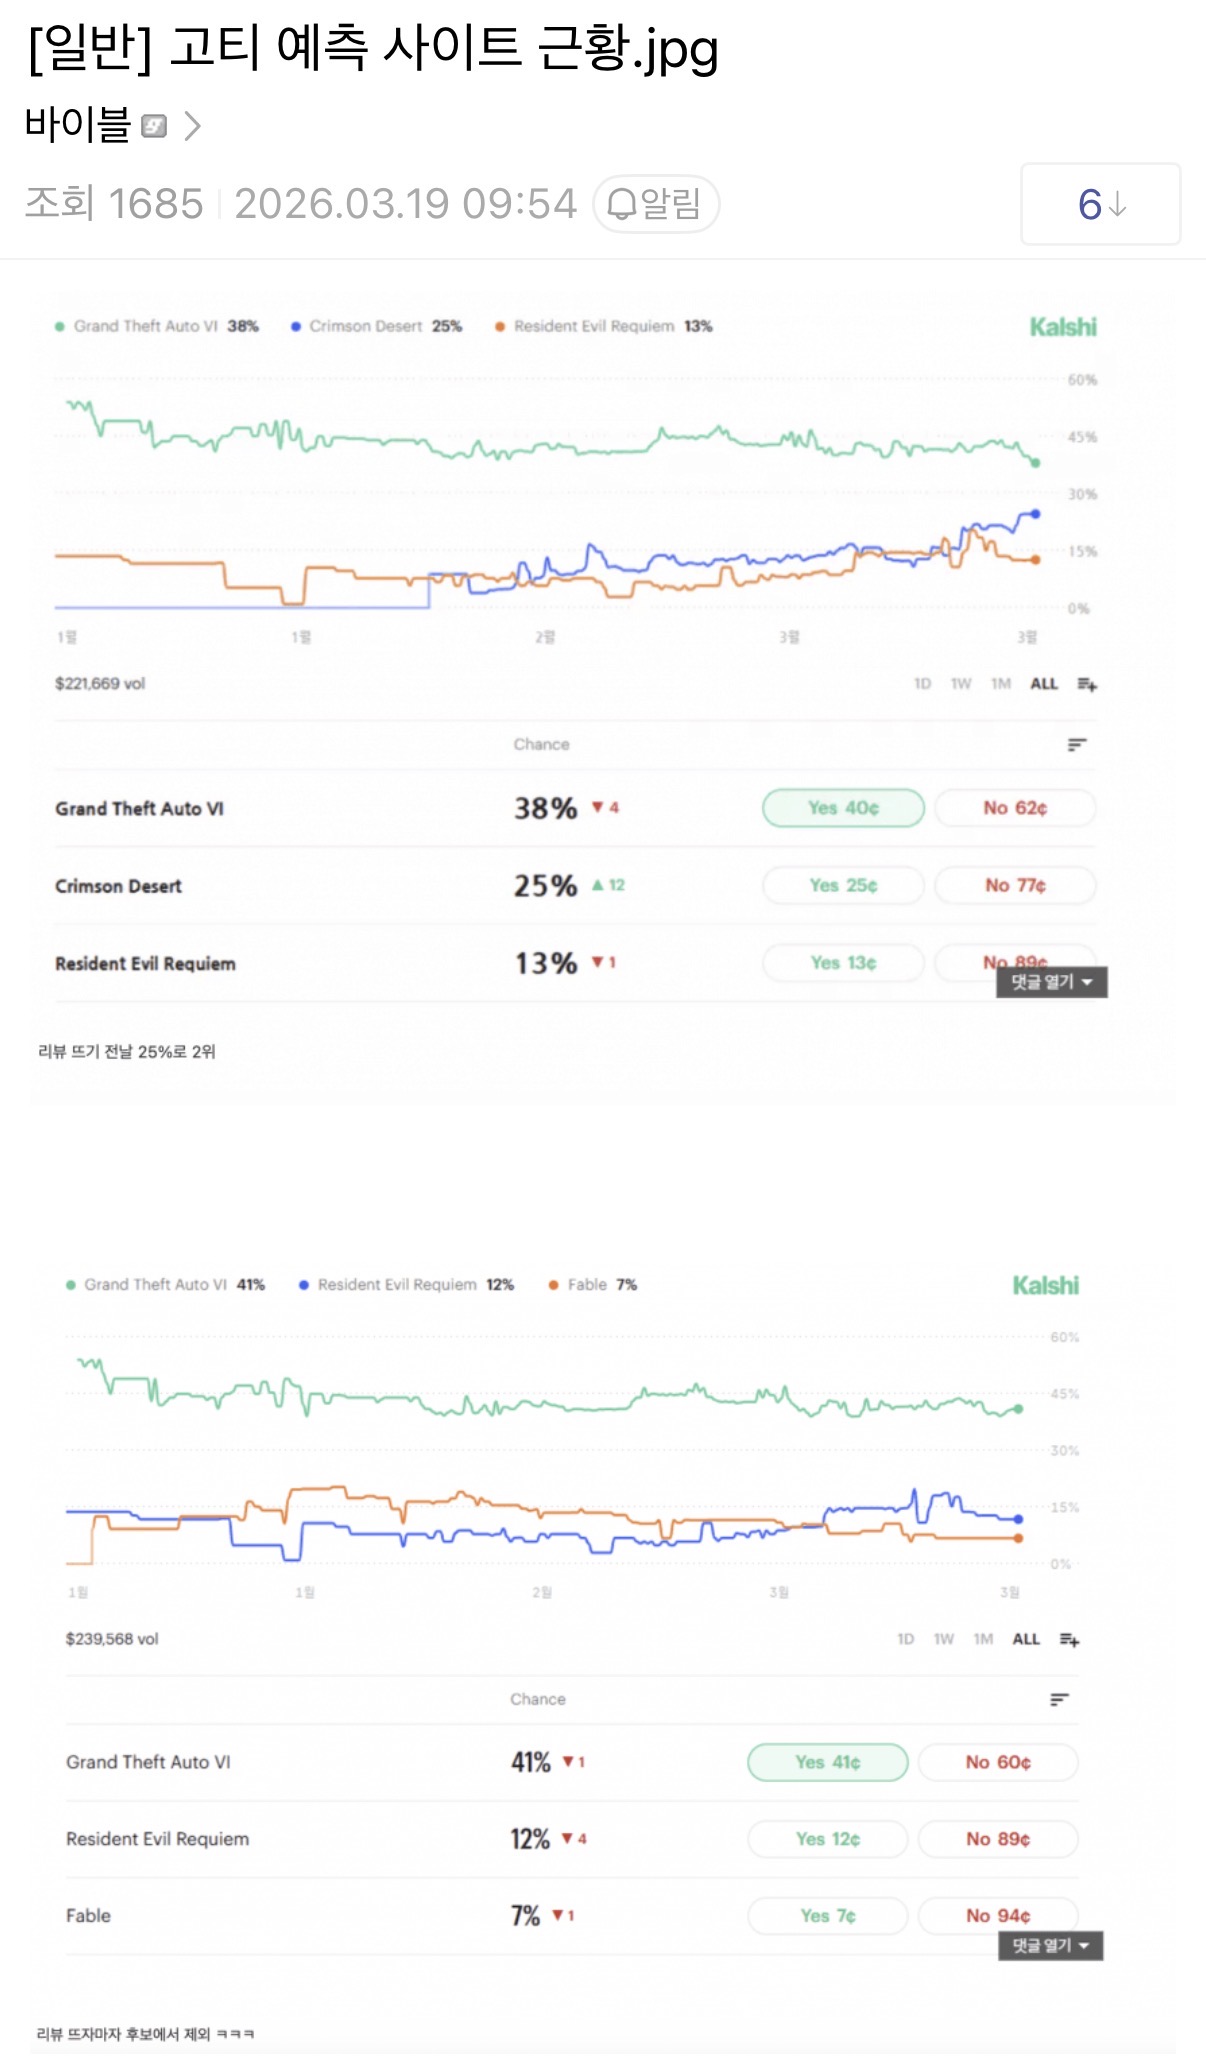Select Yes 7¢ for Fable

(827, 1916)
